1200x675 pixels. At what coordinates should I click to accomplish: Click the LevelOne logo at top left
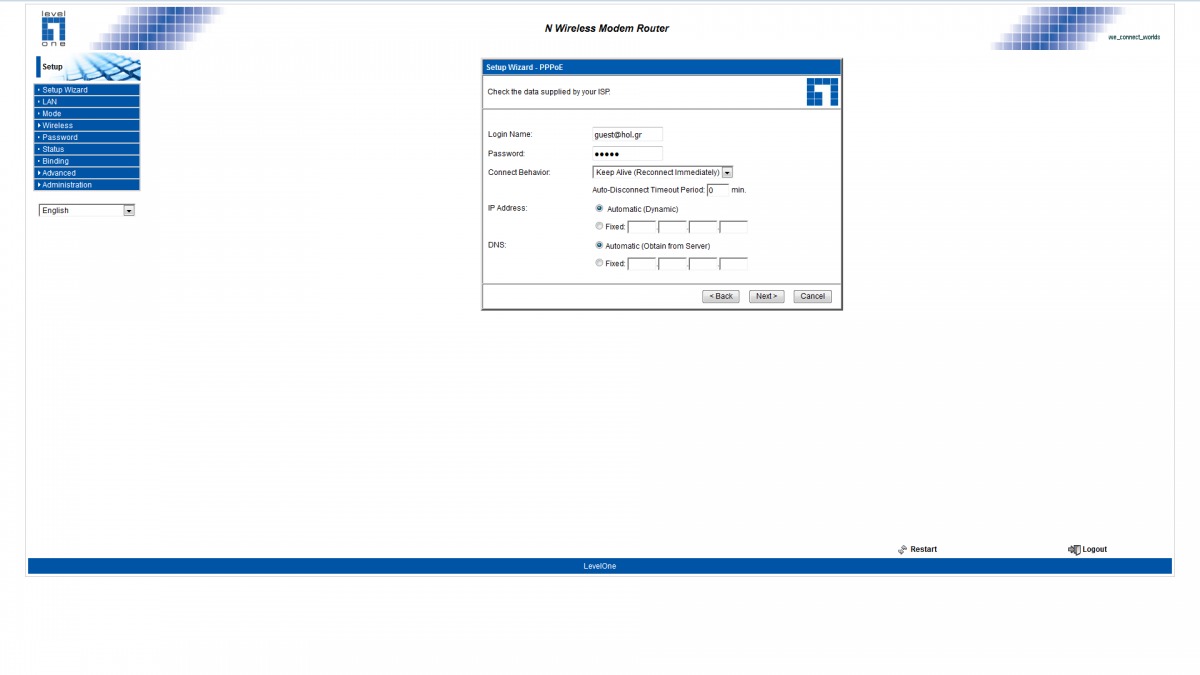point(53,29)
